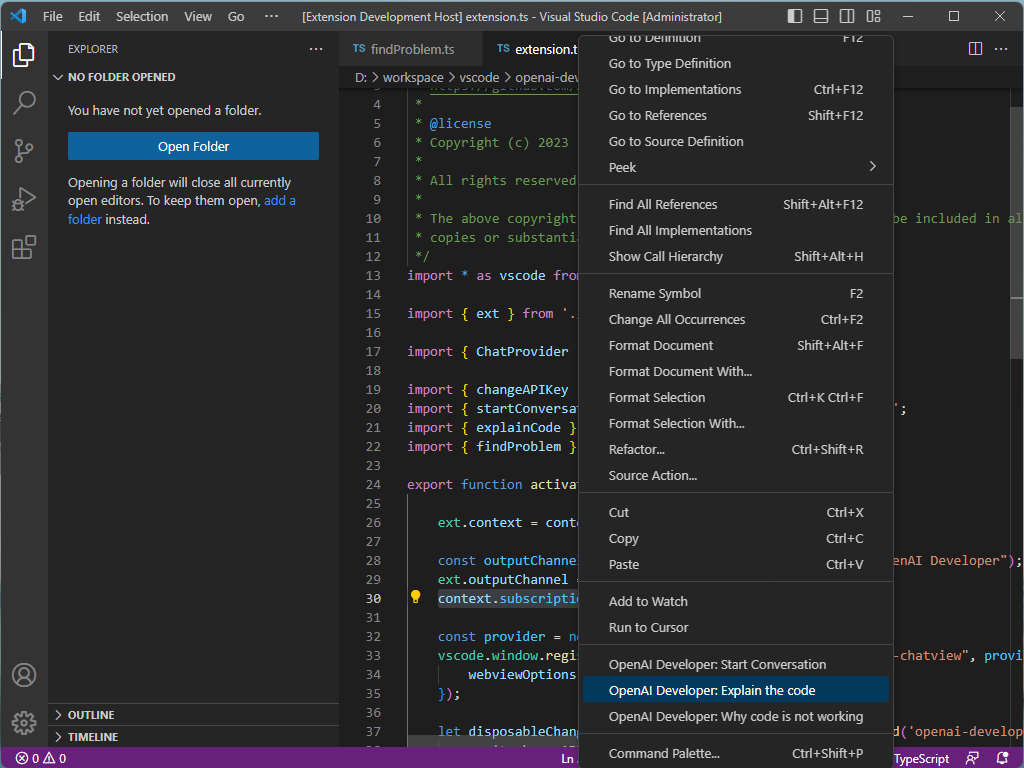Image resolution: width=1024 pixels, height=768 pixels.
Task: Click the lightbulb code action on line 30
Action: pyautogui.click(x=416, y=598)
